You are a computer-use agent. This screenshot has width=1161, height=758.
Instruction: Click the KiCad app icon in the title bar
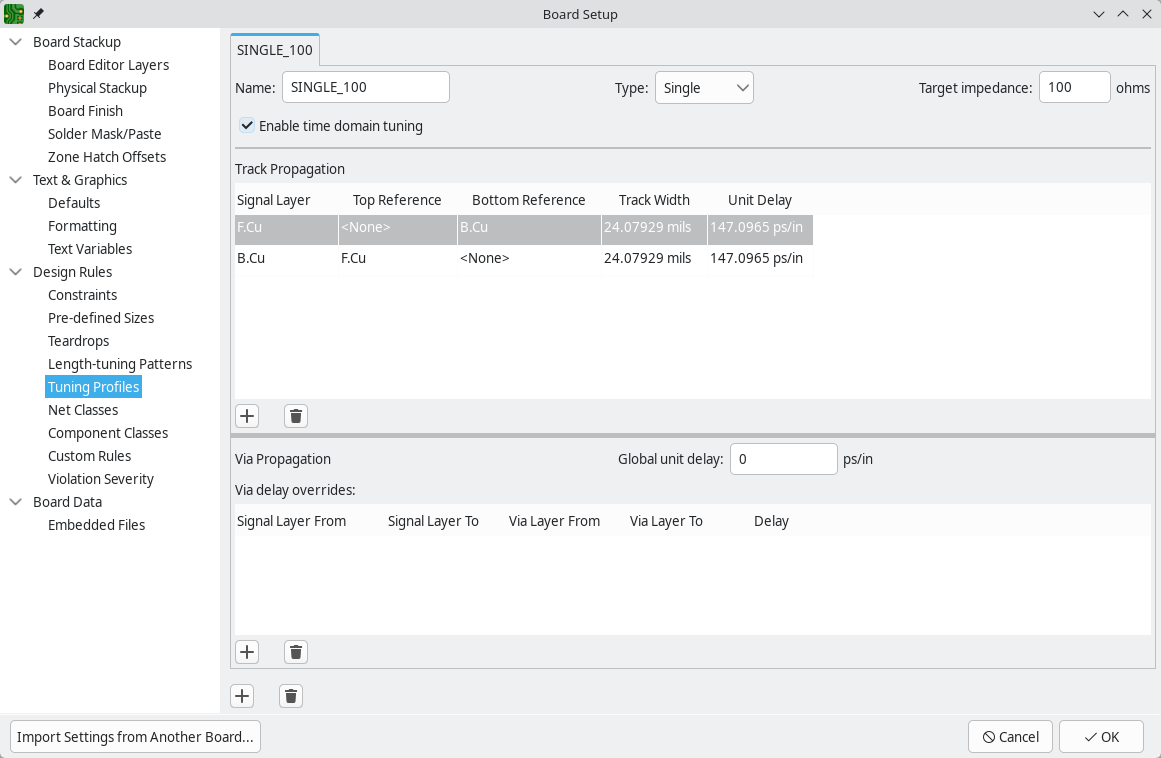click(14, 14)
